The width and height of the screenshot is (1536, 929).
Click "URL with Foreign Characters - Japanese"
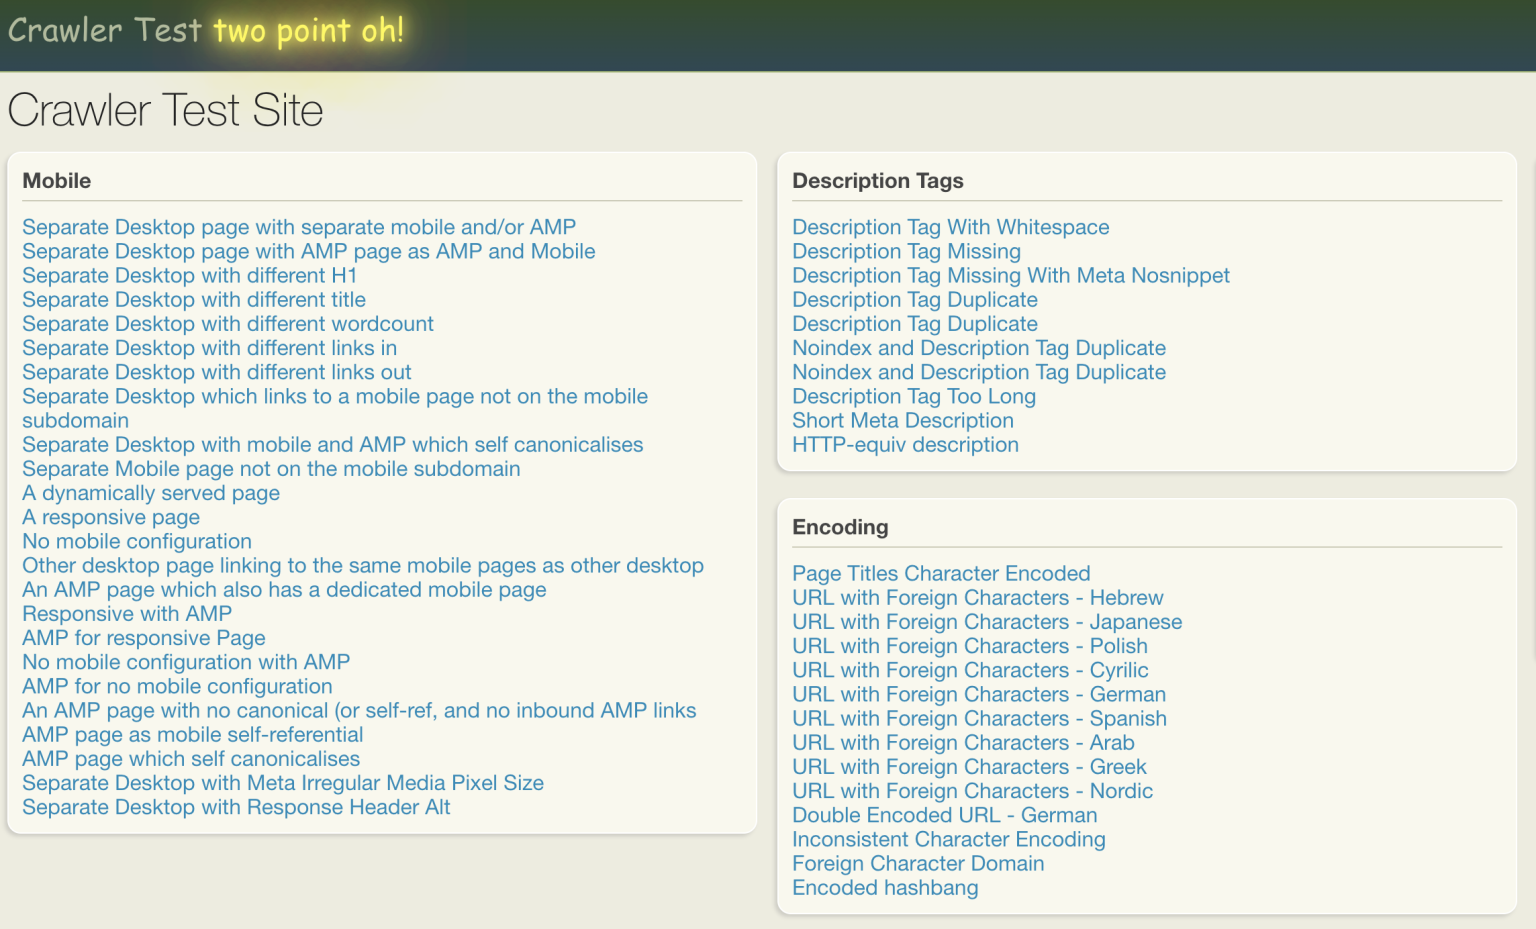coord(987,621)
